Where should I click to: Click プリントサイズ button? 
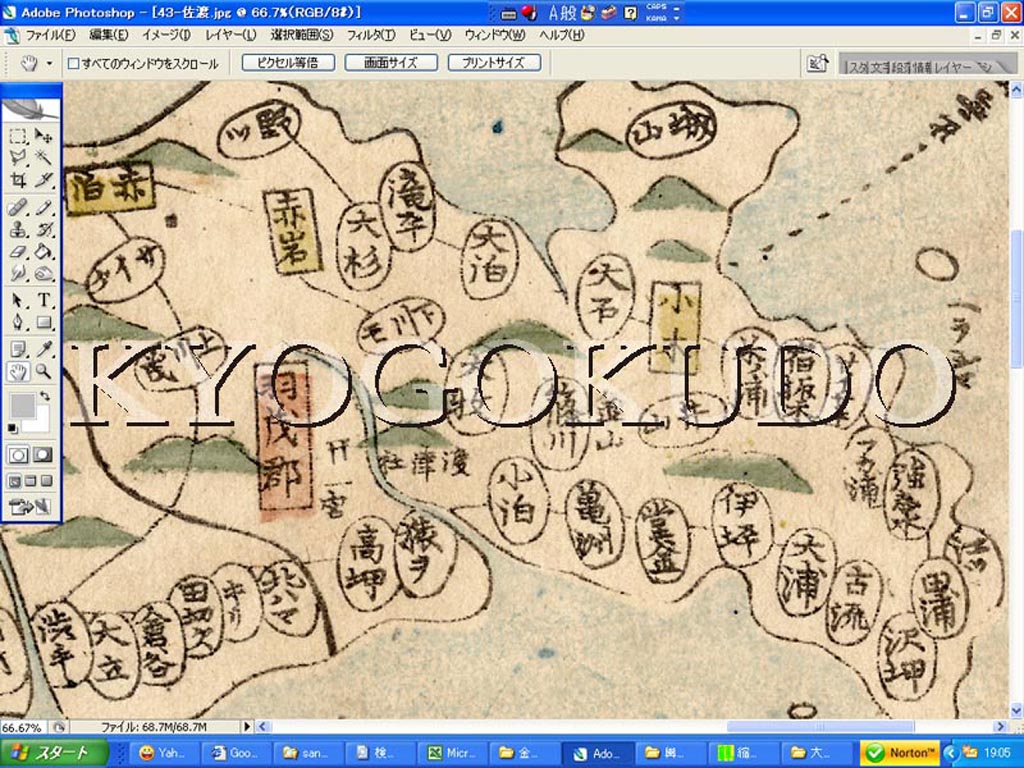tap(494, 63)
